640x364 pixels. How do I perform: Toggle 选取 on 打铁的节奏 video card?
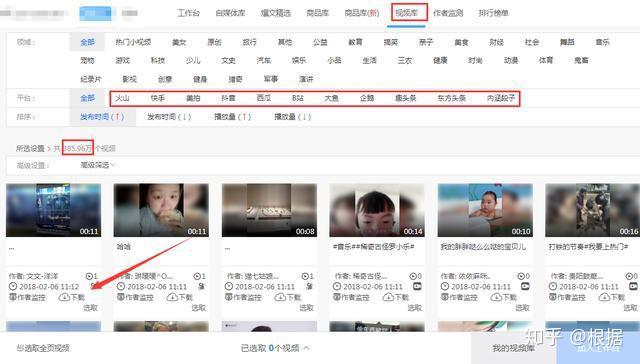(631, 308)
